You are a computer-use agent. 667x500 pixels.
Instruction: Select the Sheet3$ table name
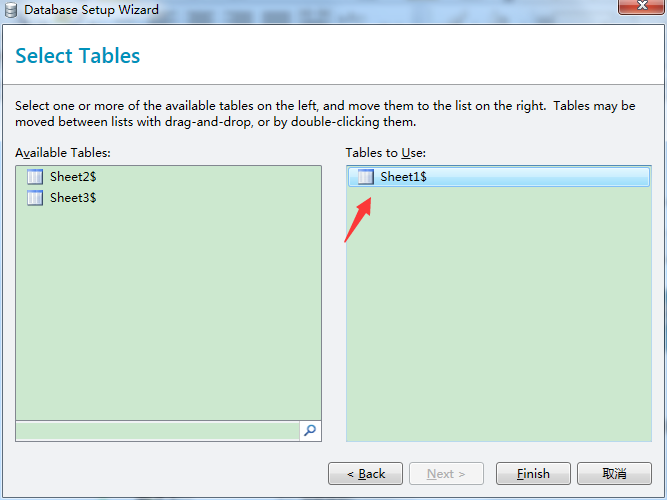[x=73, y=198]
